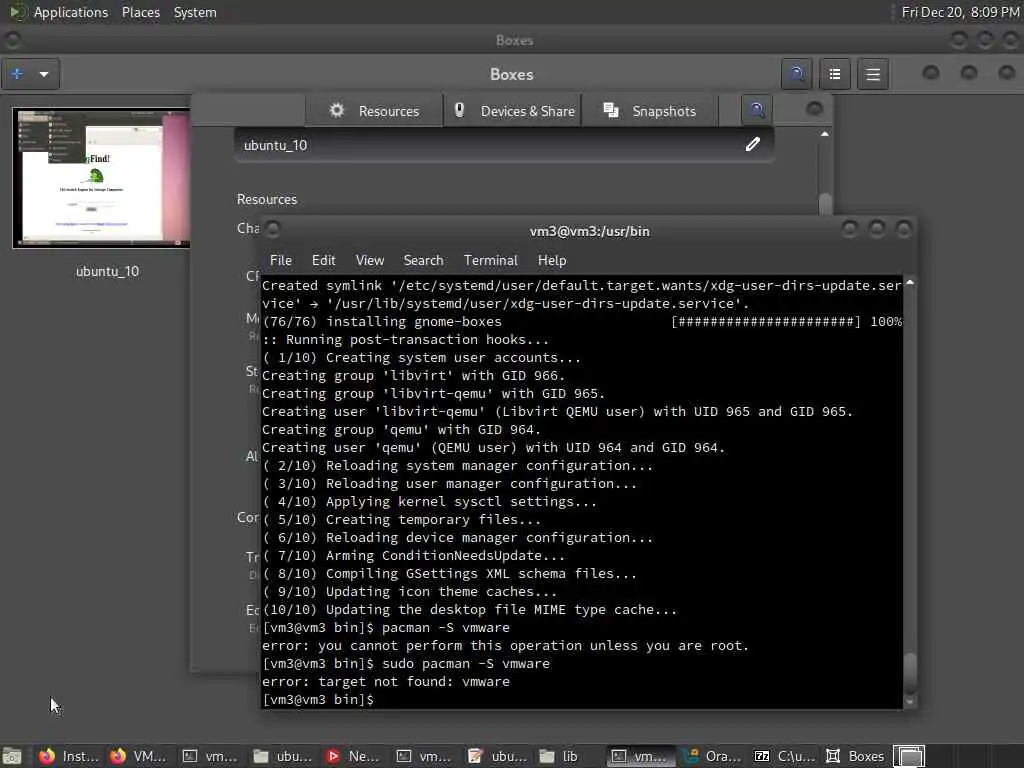Open the first terminal 'vm...' taskbar item
Screen dimensions: 1024x768
tap(210, 756)
